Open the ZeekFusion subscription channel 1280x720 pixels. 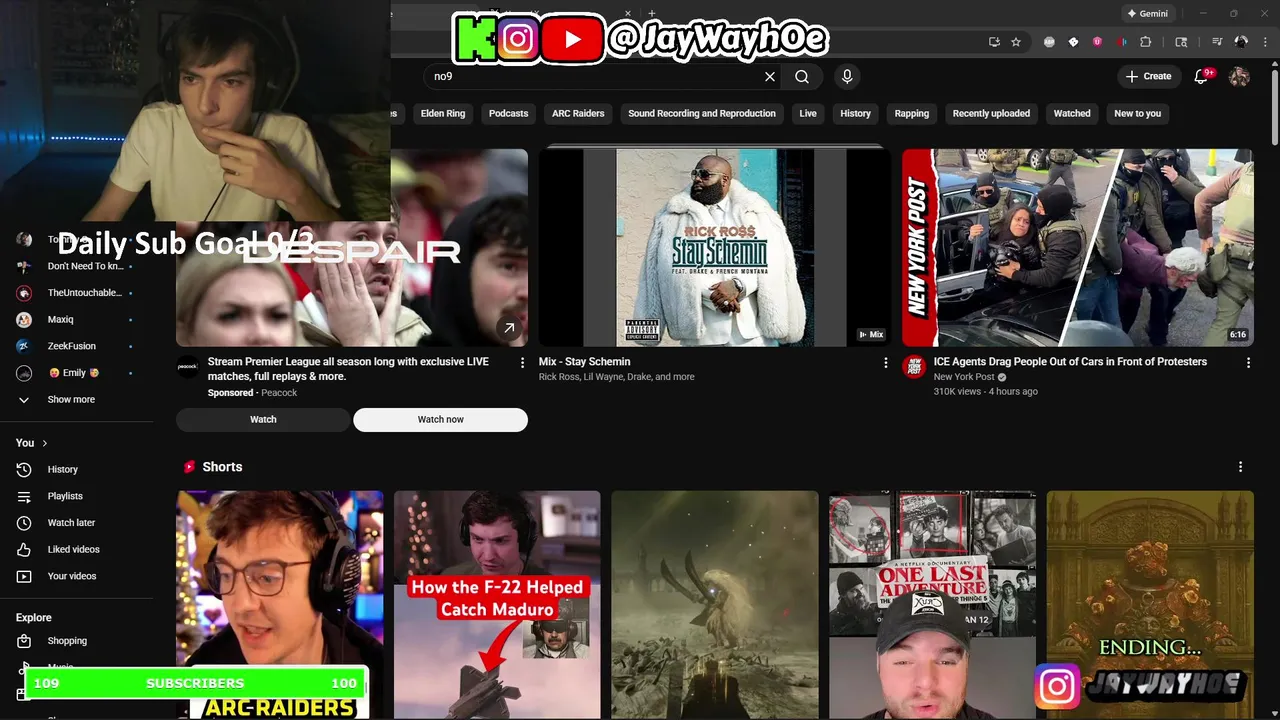click(x=76, y=346)
